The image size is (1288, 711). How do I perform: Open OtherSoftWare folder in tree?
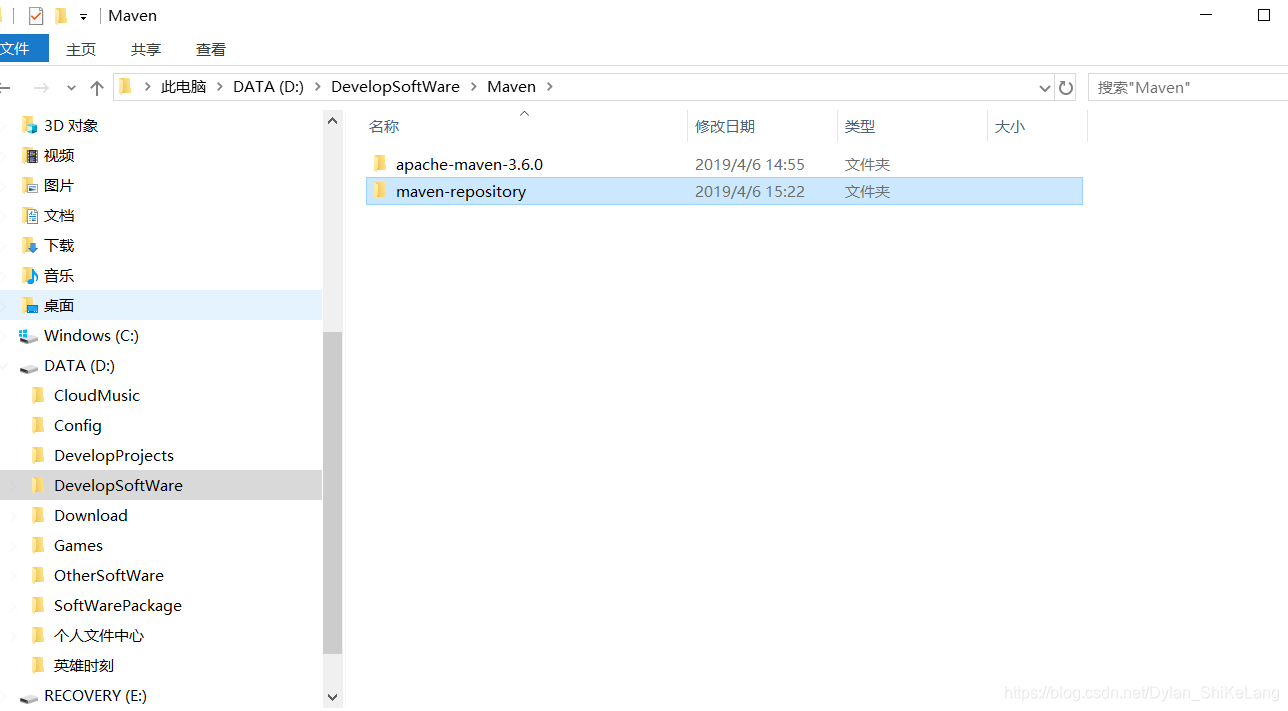click(109, 576)
